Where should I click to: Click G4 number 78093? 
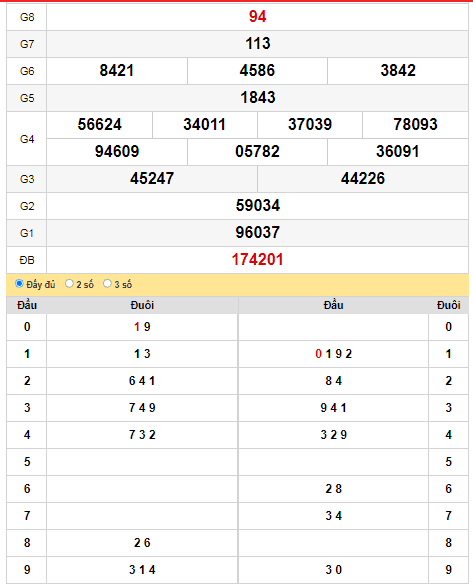pos(415,124)
